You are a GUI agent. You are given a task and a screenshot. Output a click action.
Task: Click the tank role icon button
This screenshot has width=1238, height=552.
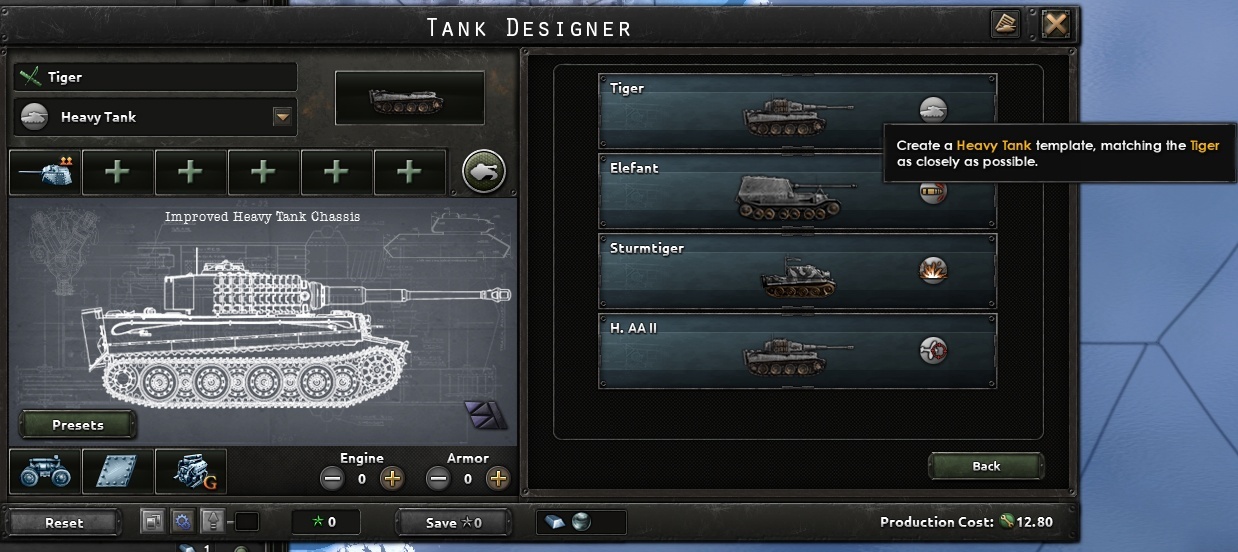(x=484, y=172)
